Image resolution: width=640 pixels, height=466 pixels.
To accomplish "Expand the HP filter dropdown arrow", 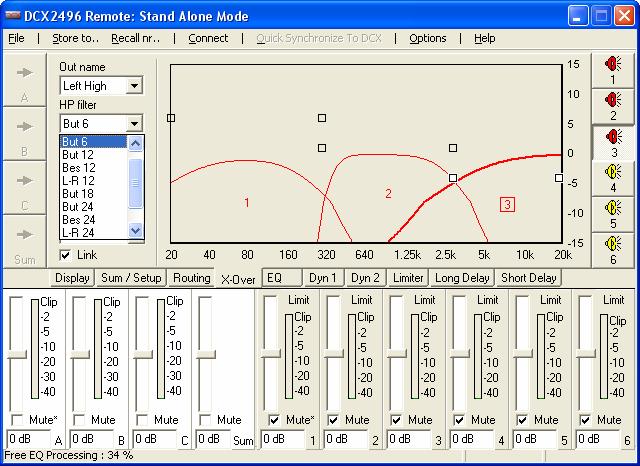I will pos(135,124).
